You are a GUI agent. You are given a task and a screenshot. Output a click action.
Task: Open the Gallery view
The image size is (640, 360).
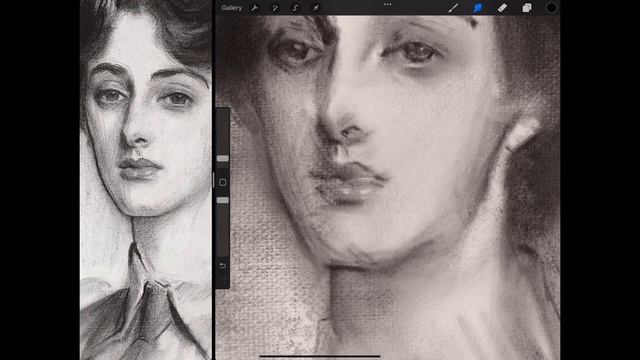231,8
